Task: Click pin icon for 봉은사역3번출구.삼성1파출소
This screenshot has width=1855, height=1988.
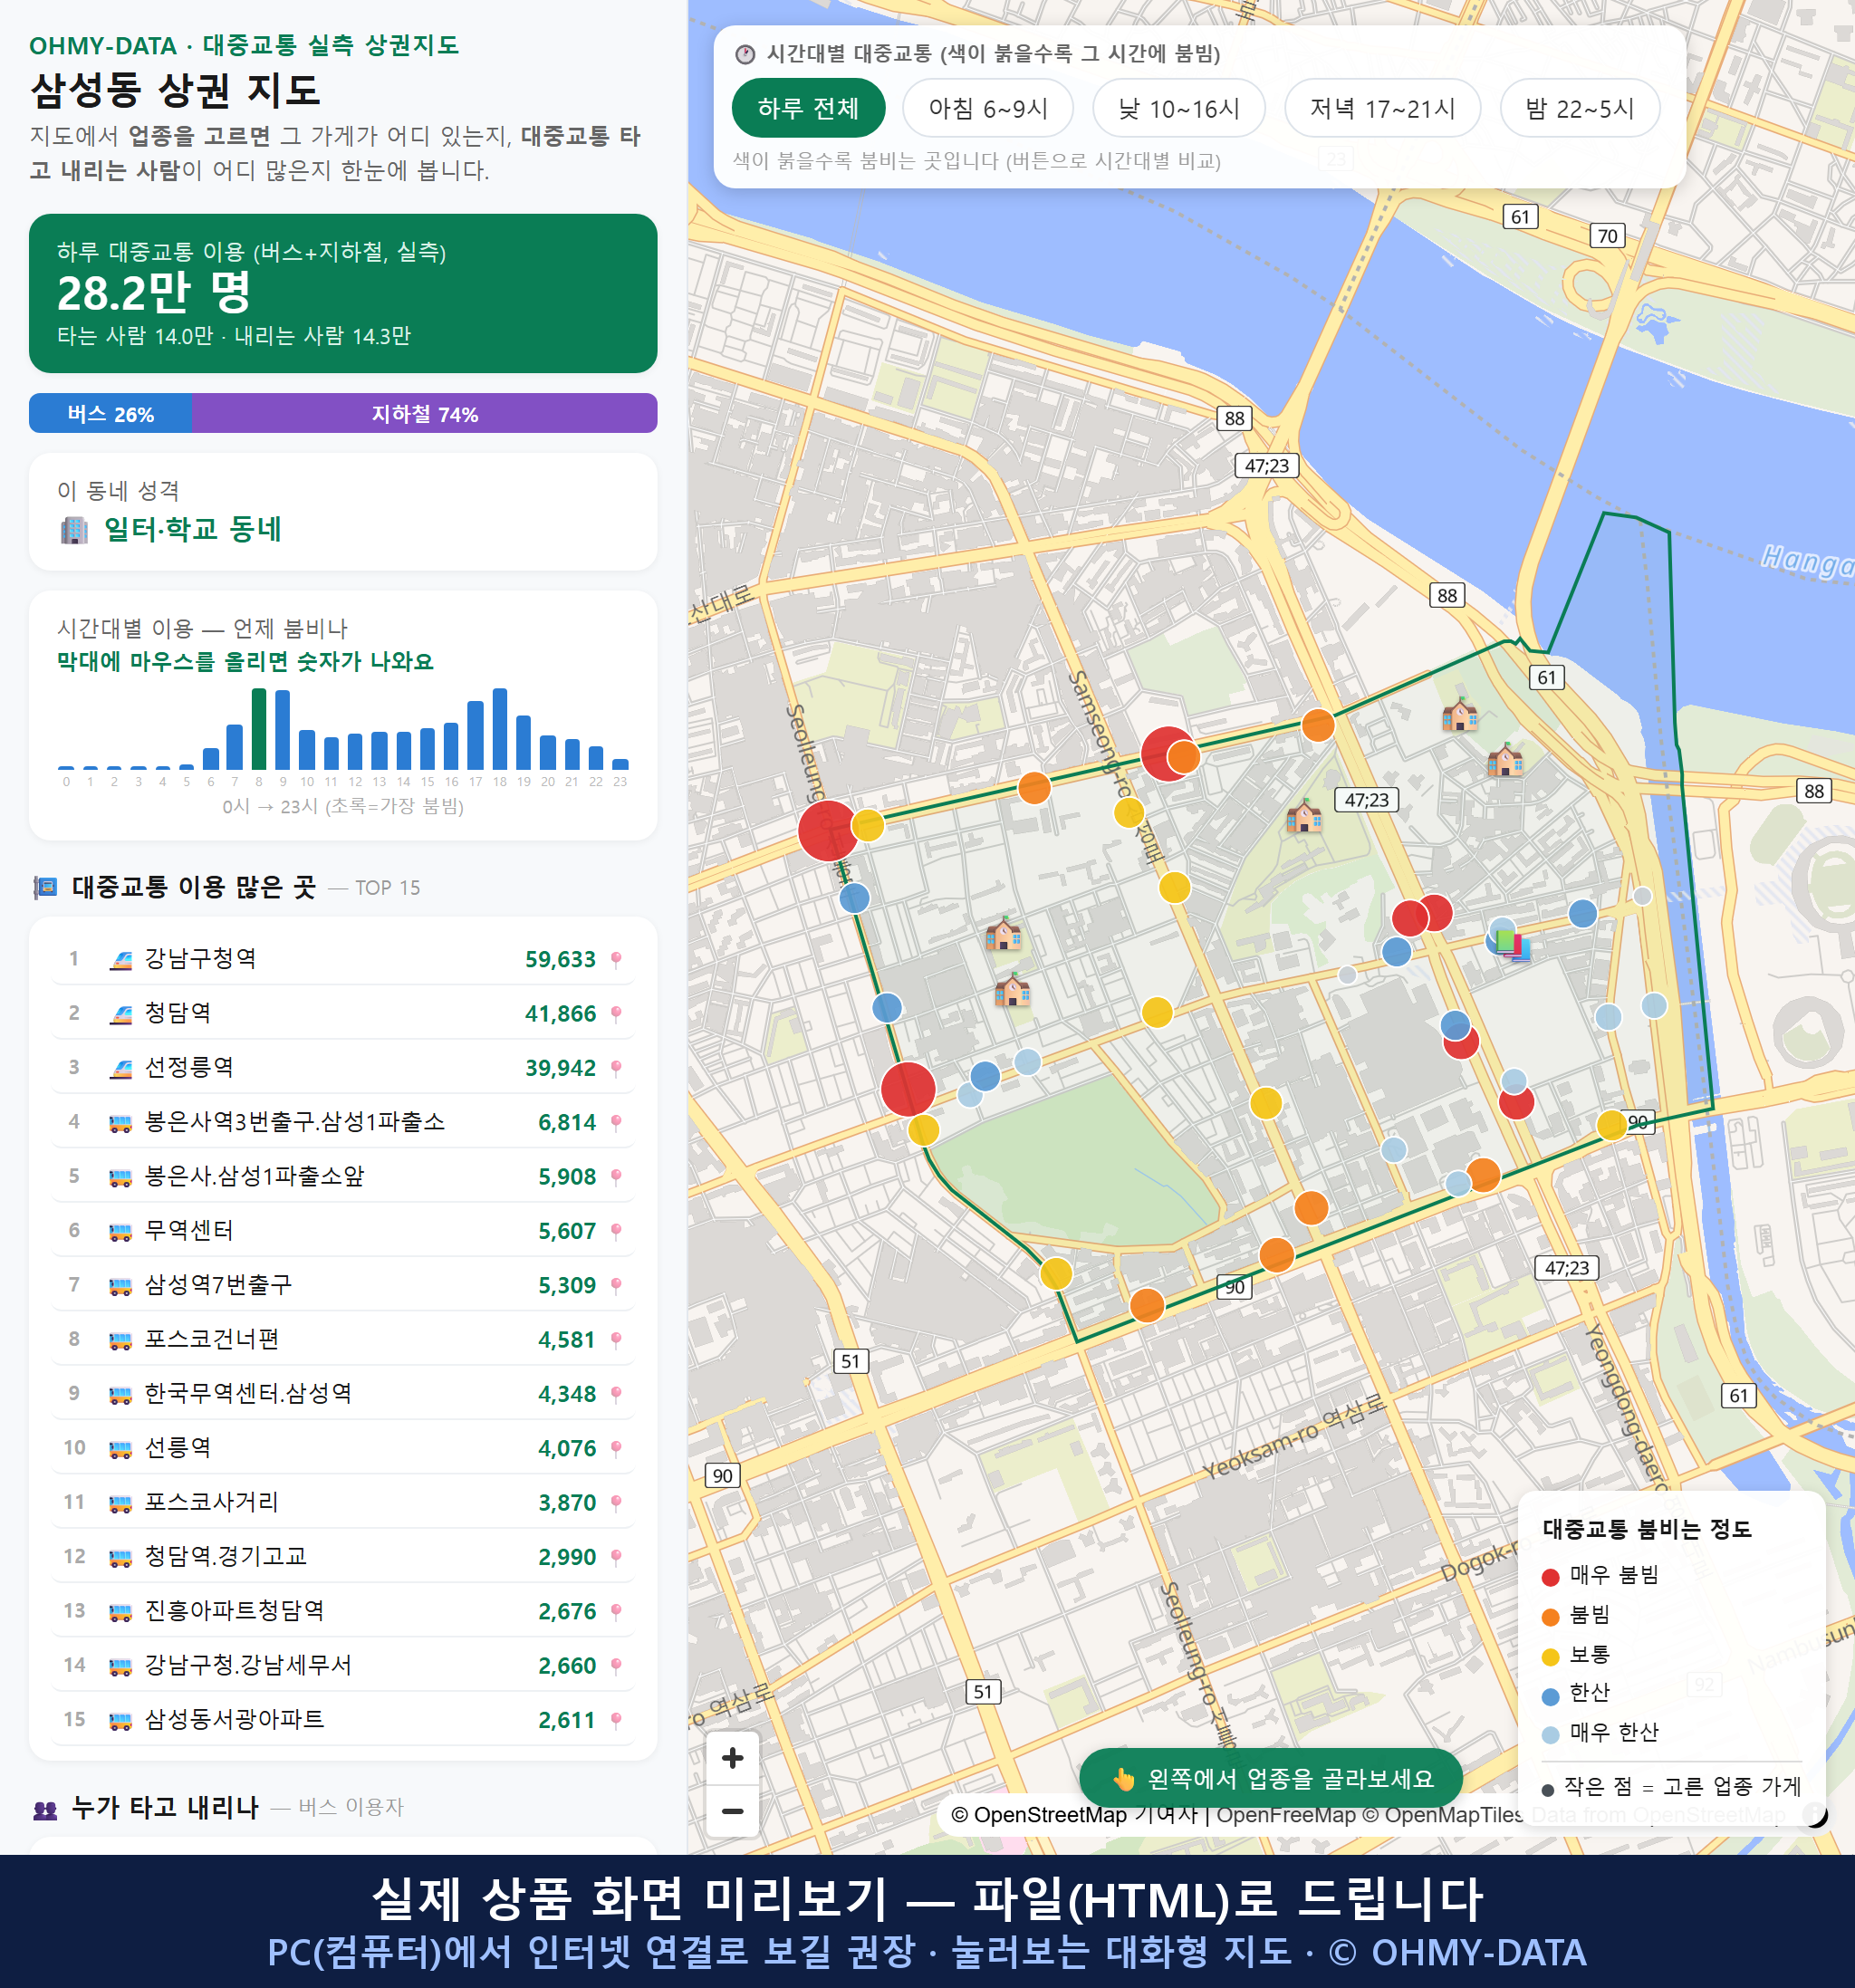Action: [x=616, y=1122]
